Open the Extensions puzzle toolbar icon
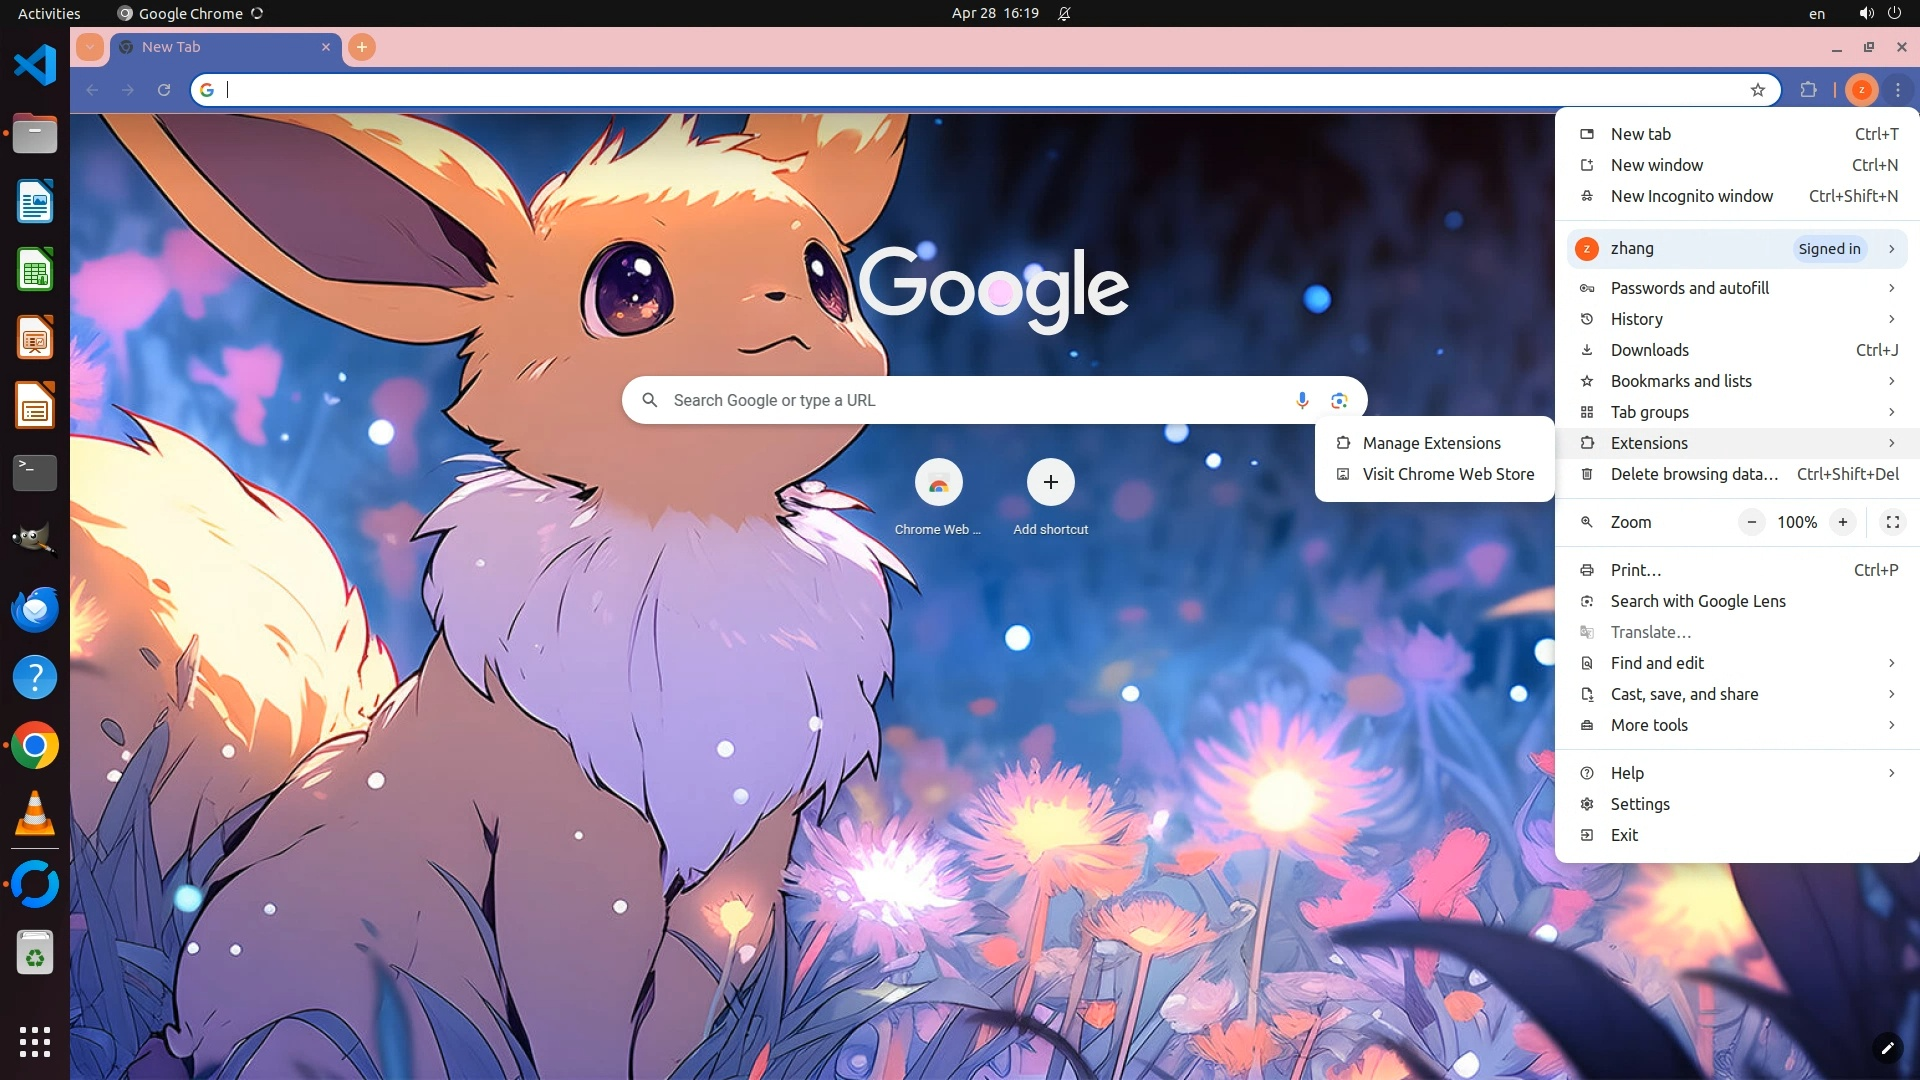Screen dimensions: 1920x1080 1808,90
